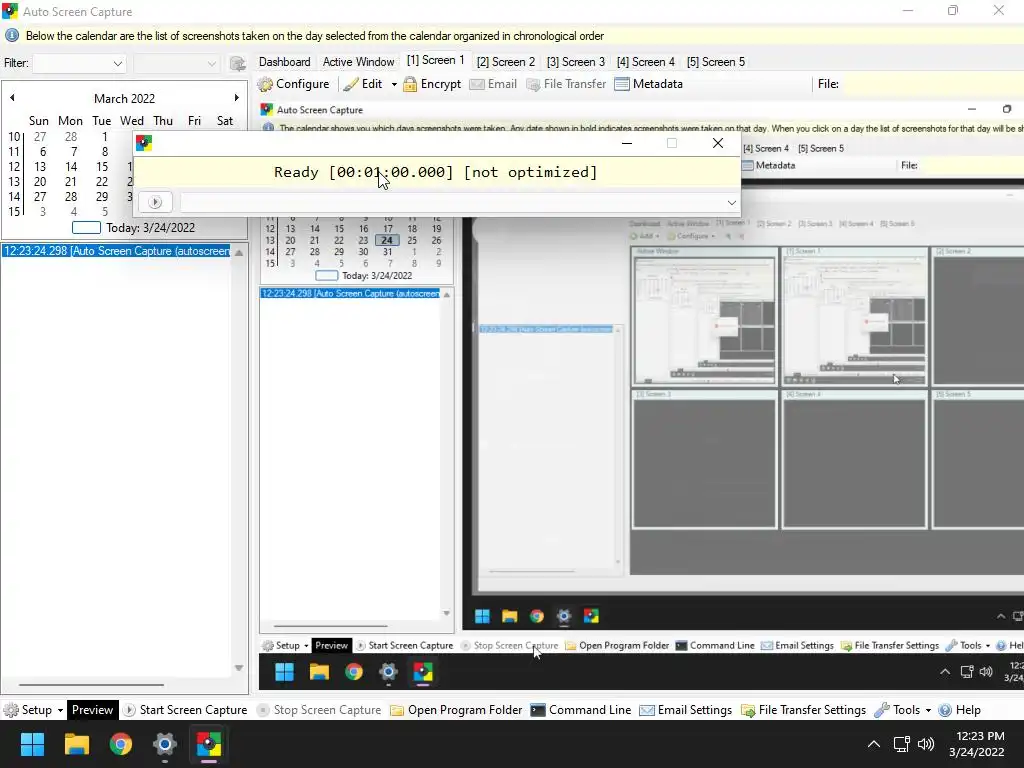The height and width of the screenshot is (768, 1024).
Task: Open the Metadata panel button
Action: coord(648,84)
